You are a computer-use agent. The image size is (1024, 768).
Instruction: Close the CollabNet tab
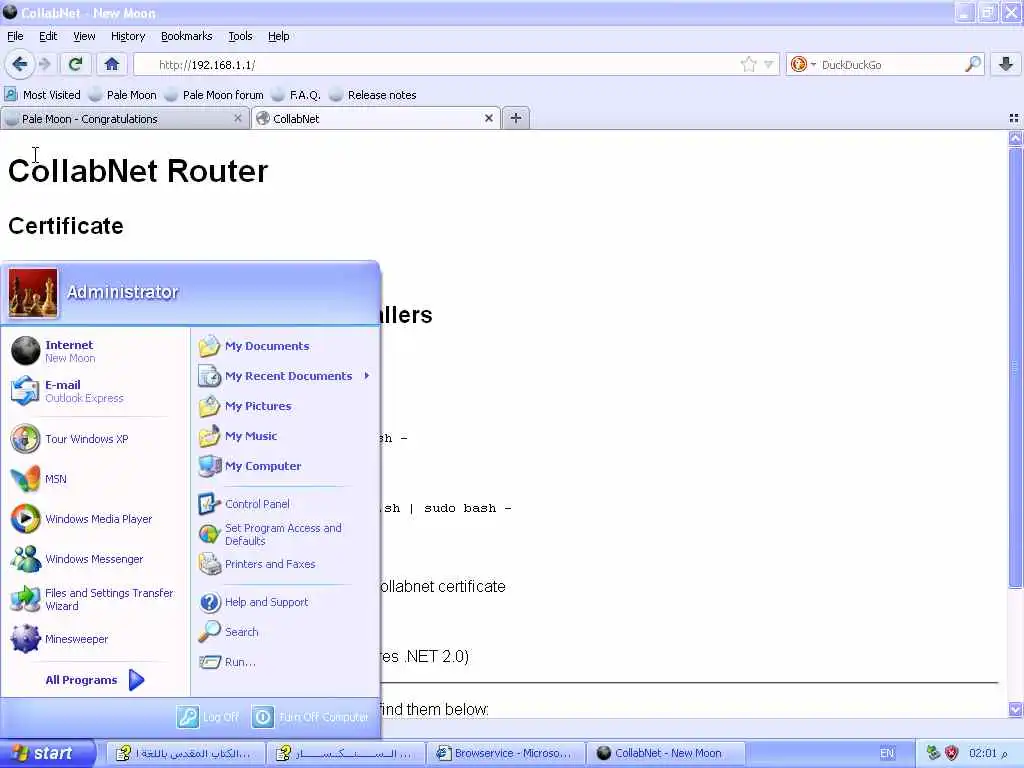click(x=488, y=118)
